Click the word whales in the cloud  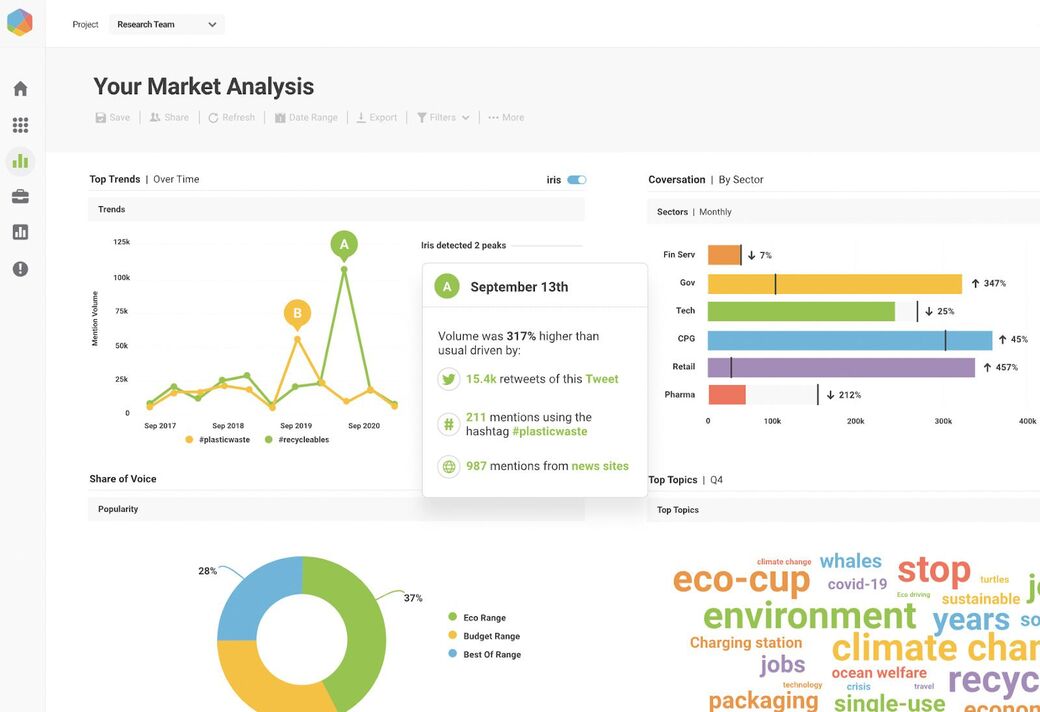[850, 561]
